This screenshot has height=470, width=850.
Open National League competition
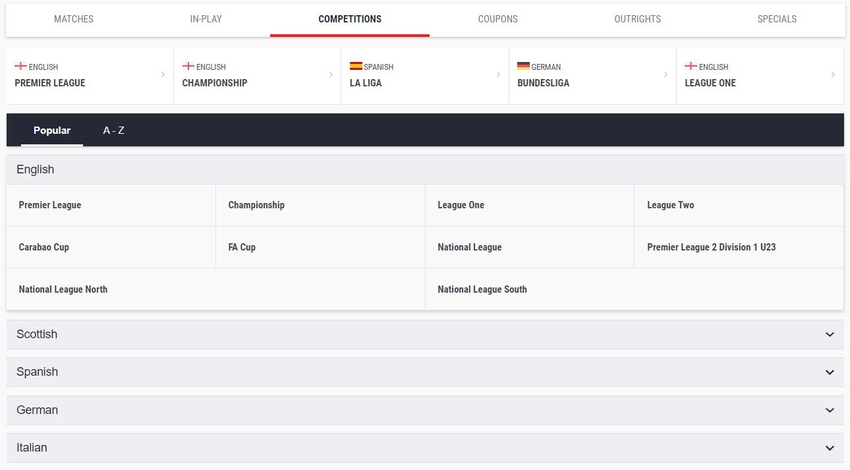pyautogui.click(x=530, y=247)
